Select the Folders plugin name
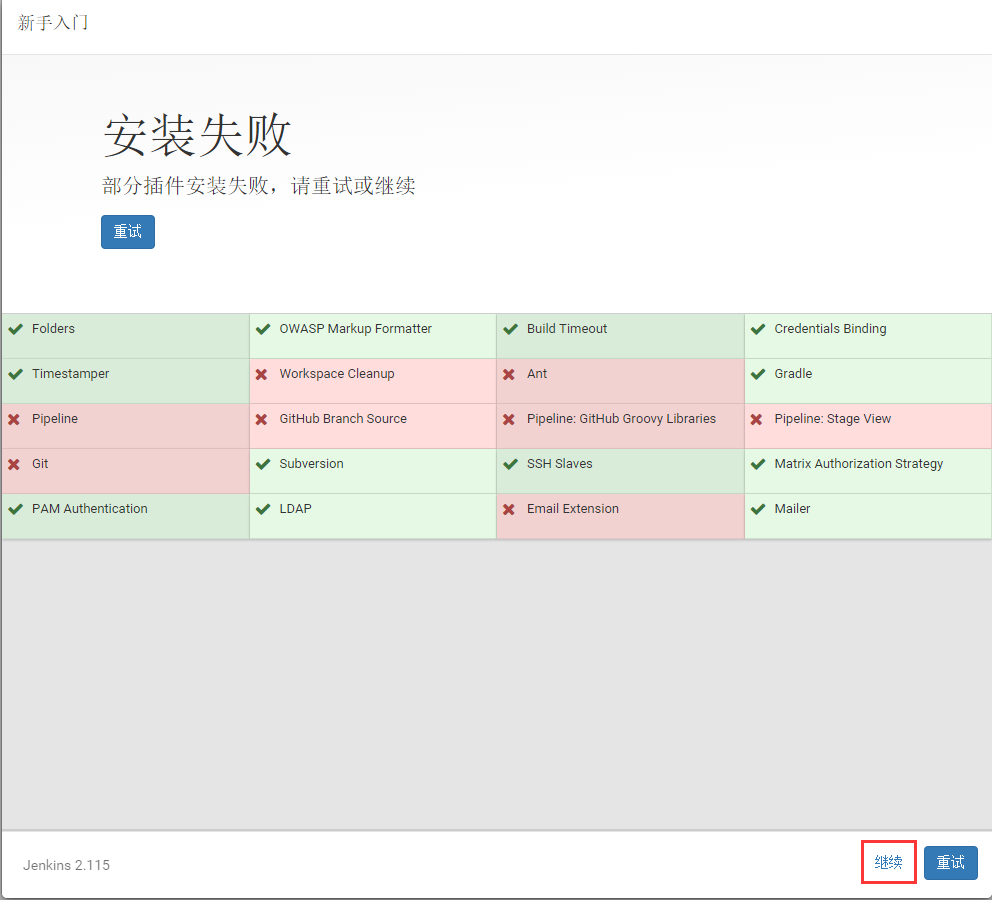Screen dimensions: 992x900 [x=53, y=328]
